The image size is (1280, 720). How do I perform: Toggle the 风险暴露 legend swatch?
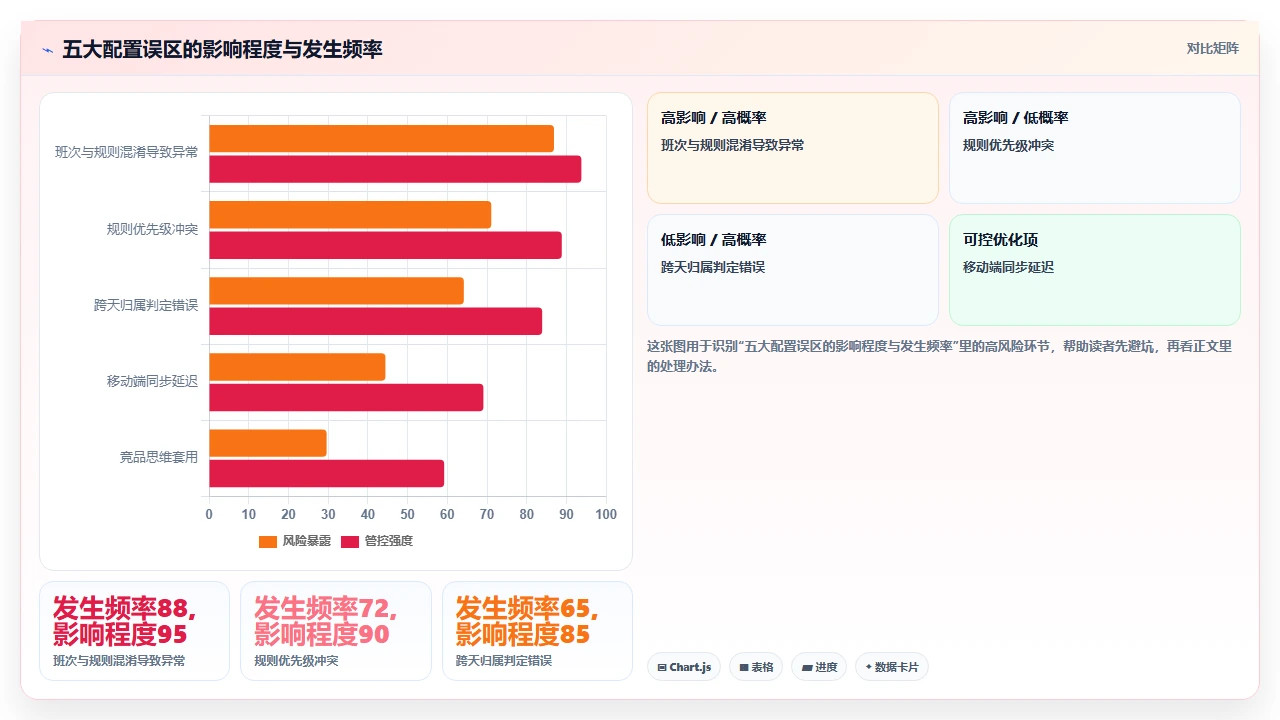(268, 541)
